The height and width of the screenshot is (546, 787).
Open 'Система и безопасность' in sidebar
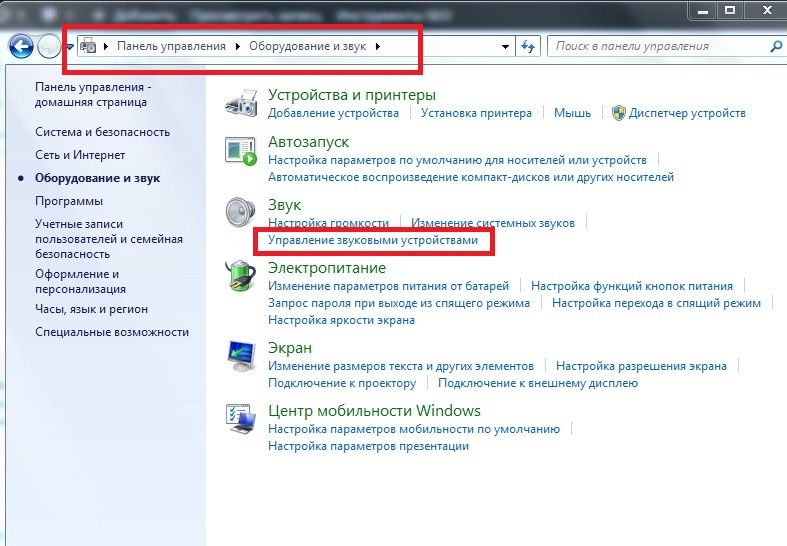pos(102,132)
